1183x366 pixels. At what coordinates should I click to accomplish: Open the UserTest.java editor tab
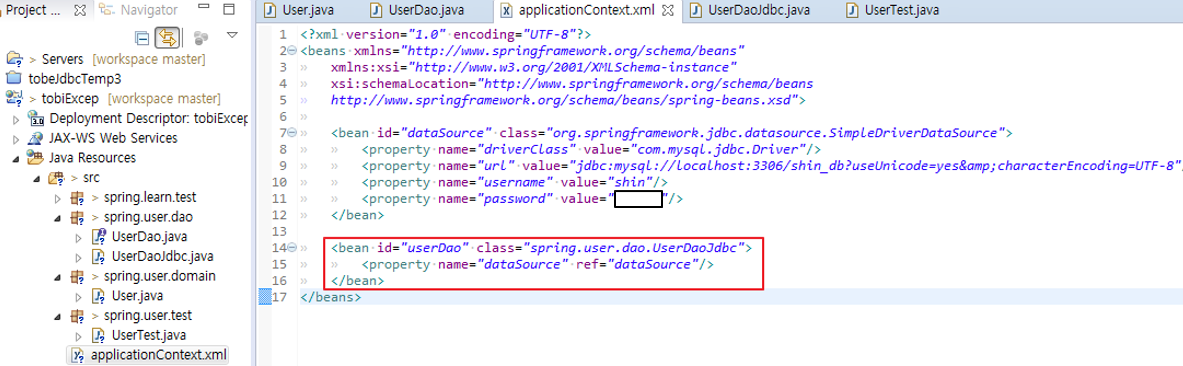click(x=892, y=11)
